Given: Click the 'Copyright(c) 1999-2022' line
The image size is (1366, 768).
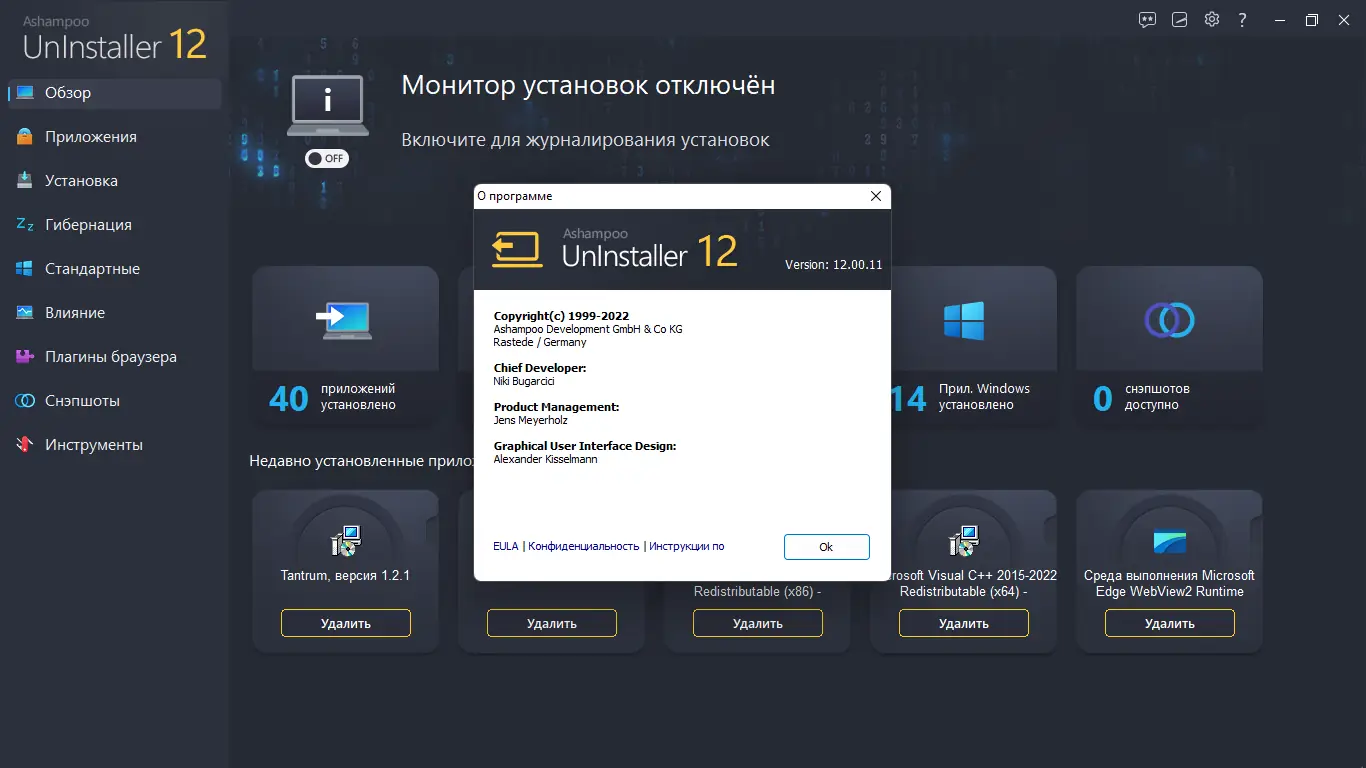Looking at the screenshot, I should coord(561,316).
